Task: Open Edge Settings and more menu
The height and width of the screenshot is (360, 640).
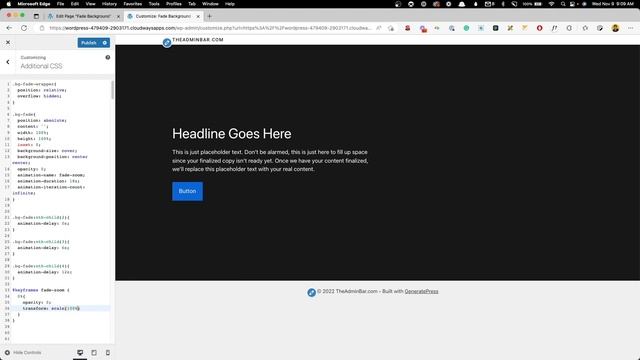Action: coord(631,28)
